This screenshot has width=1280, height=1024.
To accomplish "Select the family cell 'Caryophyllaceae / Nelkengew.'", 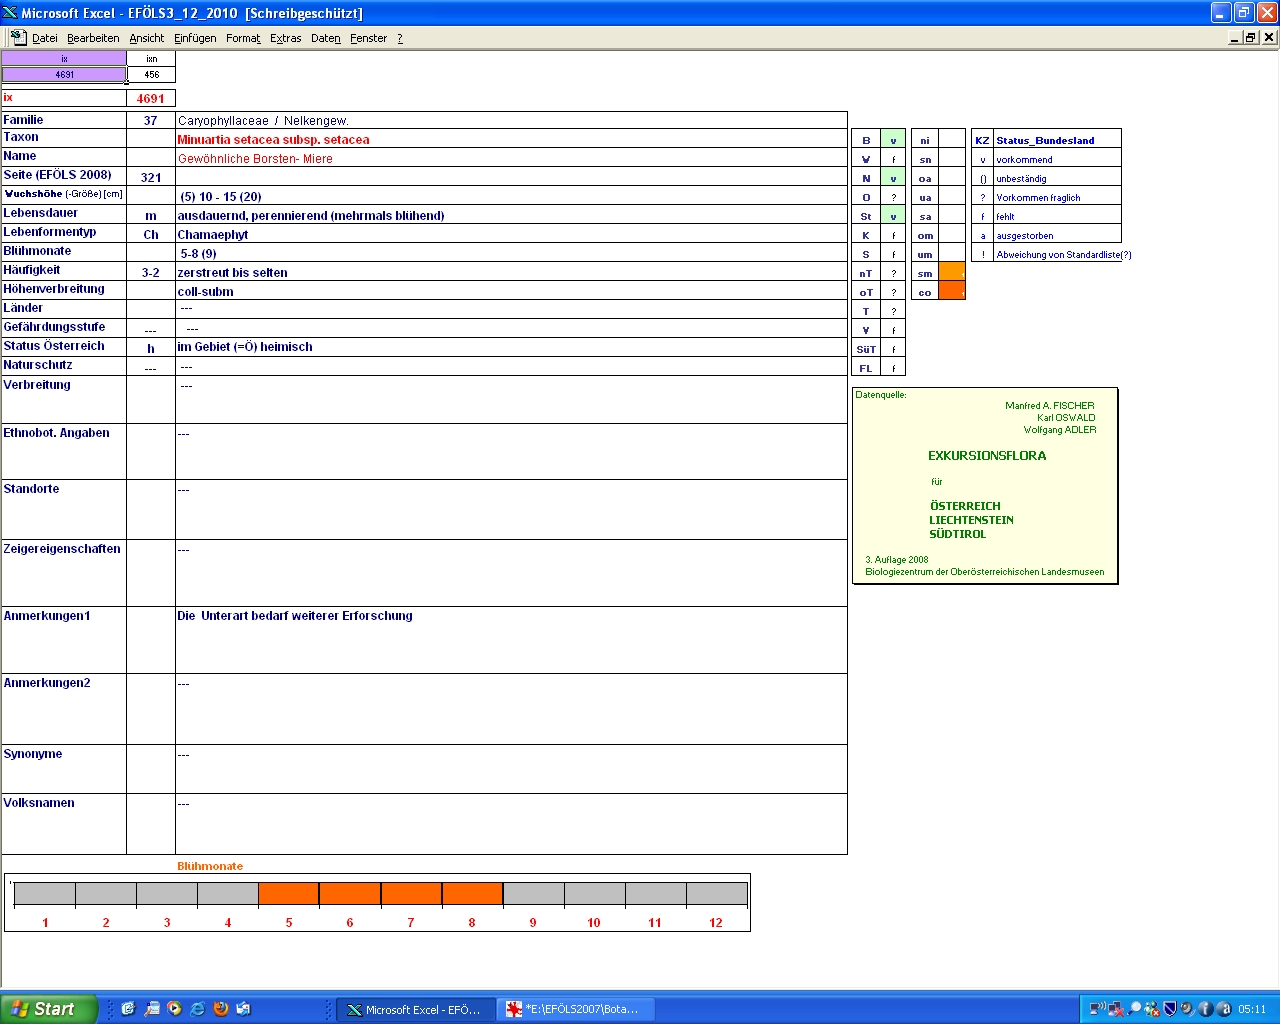I will [511, 120].
